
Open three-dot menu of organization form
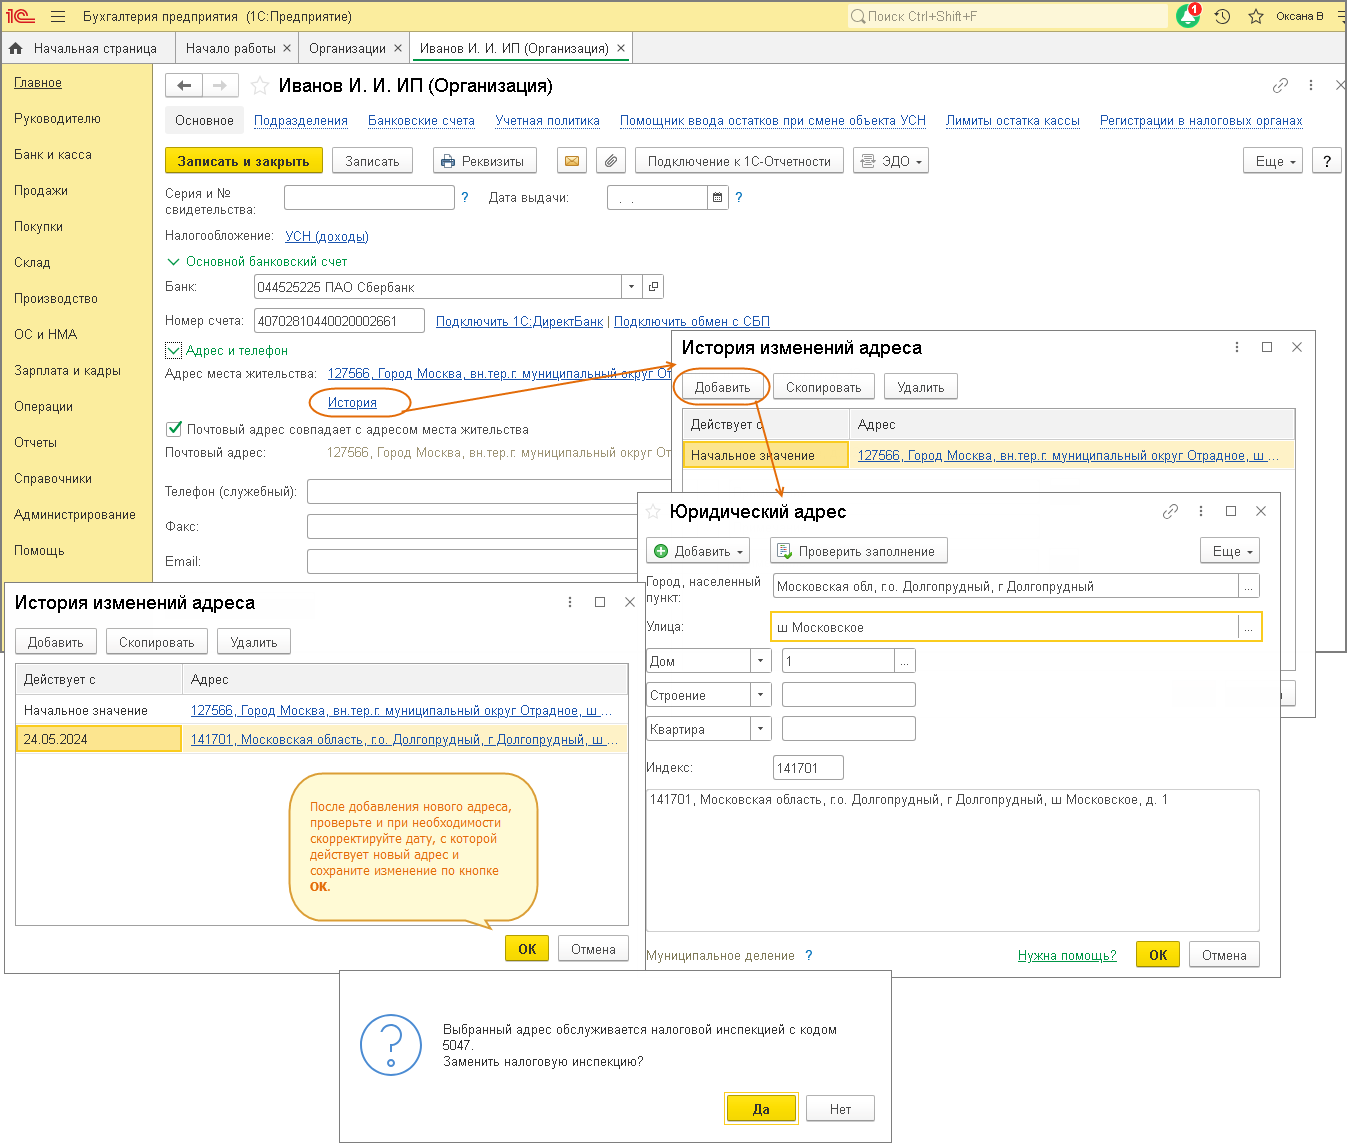(x=1311, y=86)
